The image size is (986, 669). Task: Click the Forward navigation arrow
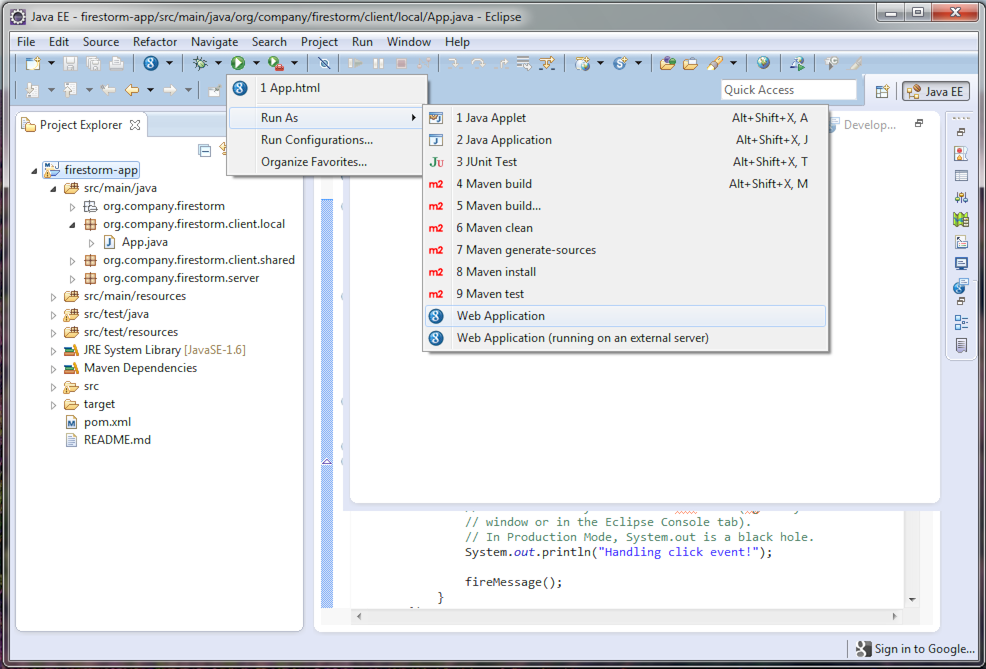169,90
